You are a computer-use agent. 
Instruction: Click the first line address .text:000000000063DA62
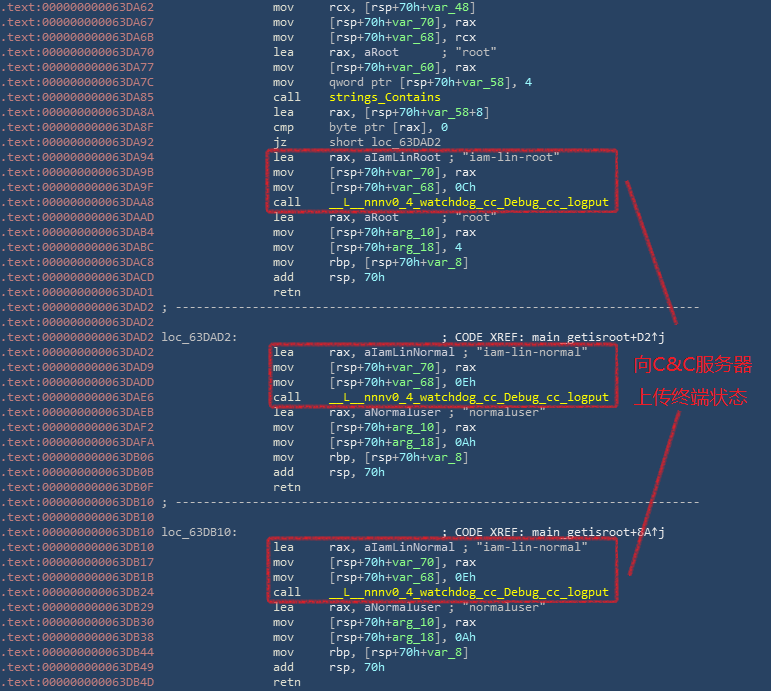click(x=78, y=7)
